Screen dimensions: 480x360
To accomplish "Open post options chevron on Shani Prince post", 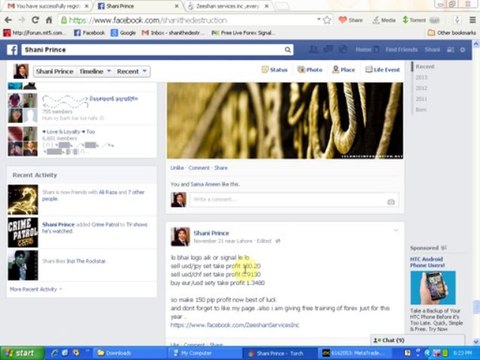I will 396,230.
